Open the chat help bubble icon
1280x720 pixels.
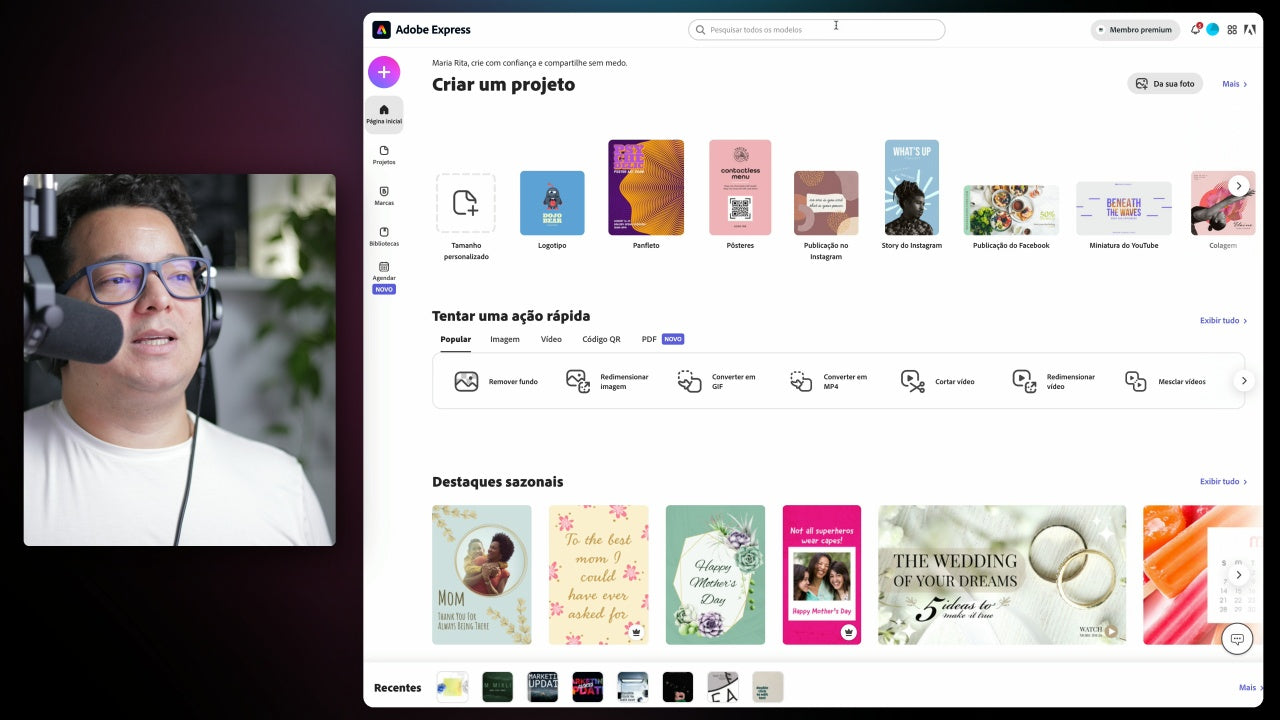tap(1237, 639)
